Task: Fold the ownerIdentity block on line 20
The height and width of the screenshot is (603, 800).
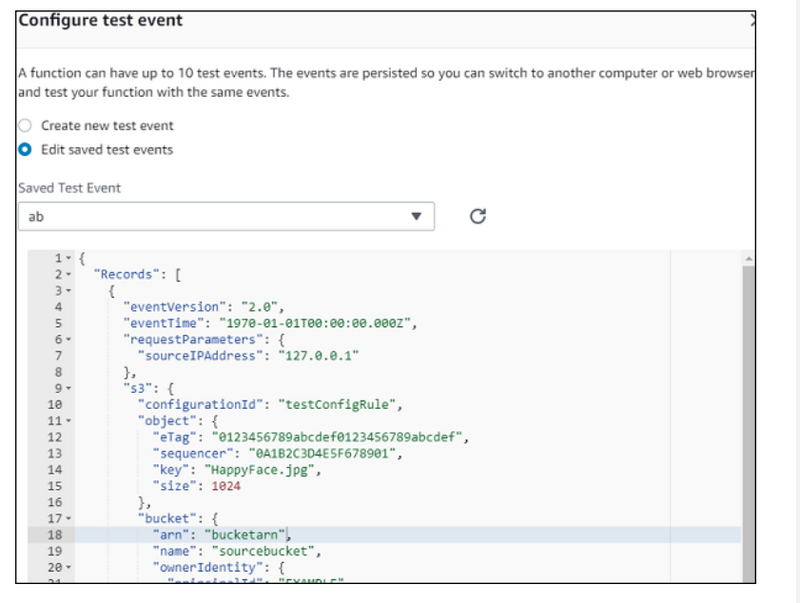Action: [x=69, y=568]
